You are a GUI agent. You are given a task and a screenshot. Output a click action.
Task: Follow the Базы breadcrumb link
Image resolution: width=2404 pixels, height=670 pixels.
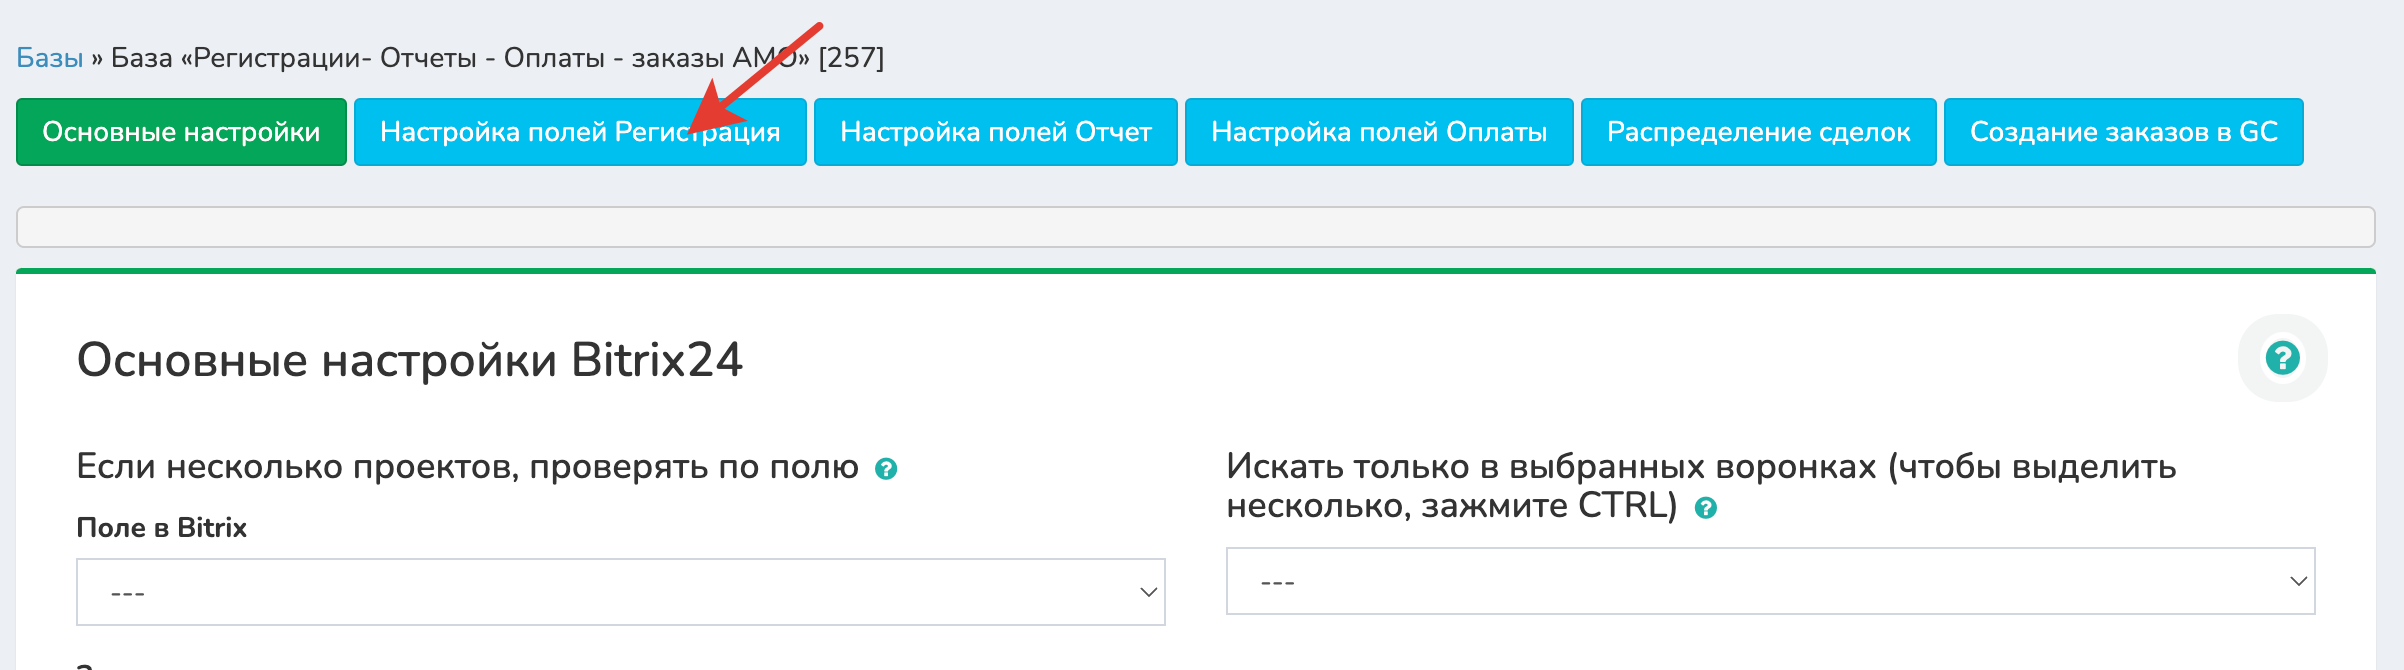coord(49,58)
